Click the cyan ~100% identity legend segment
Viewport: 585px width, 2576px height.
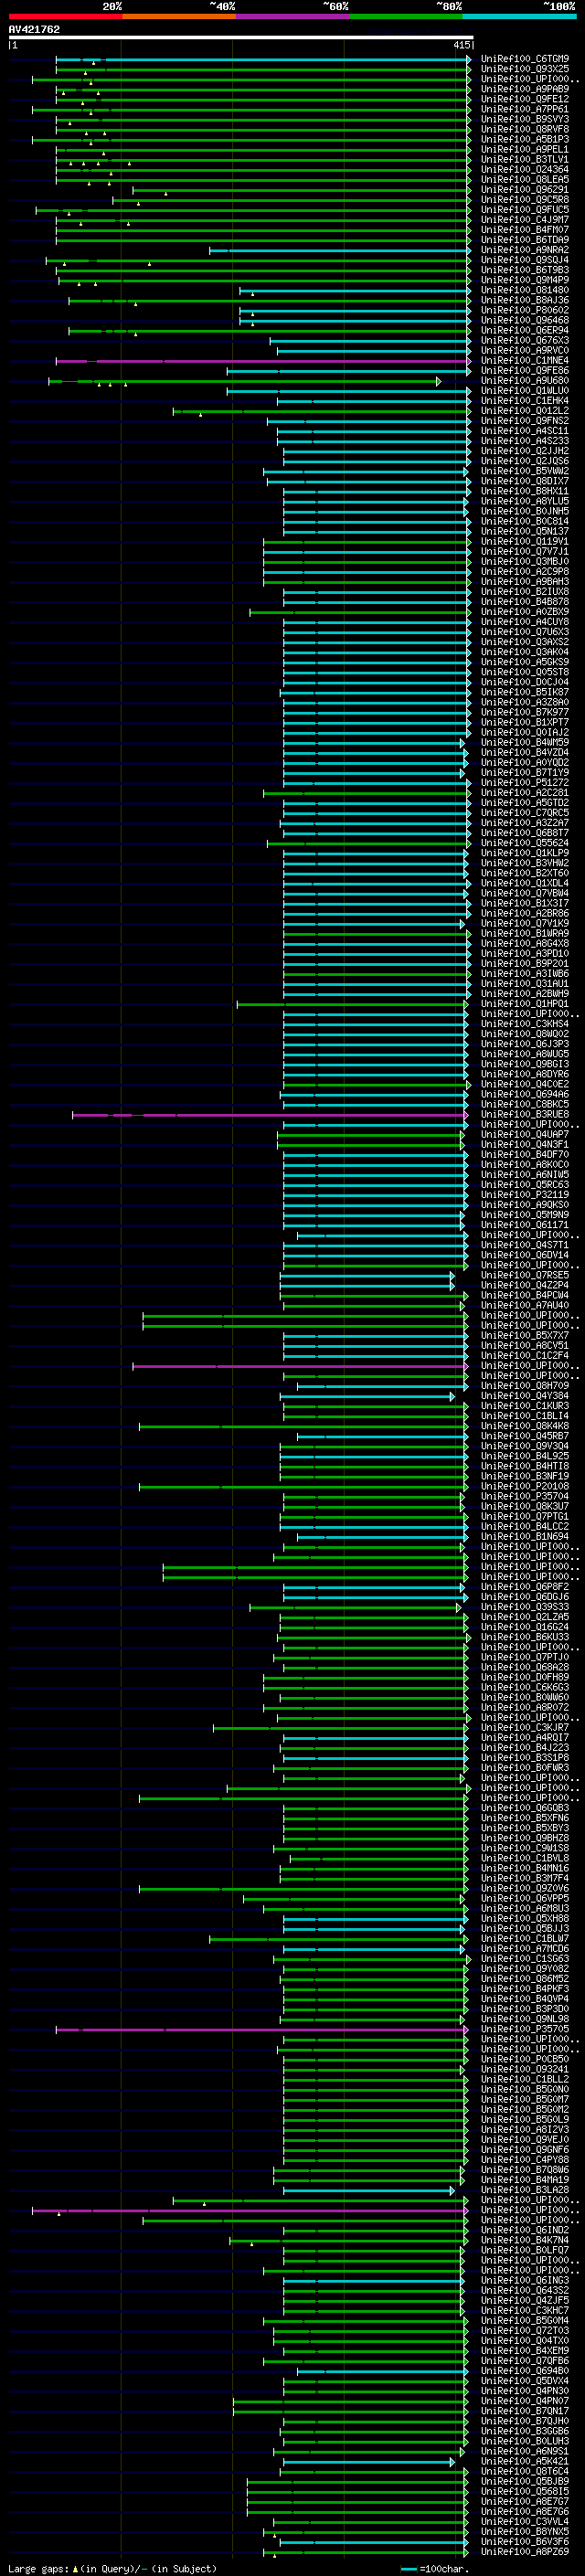(x=520, y=16)
